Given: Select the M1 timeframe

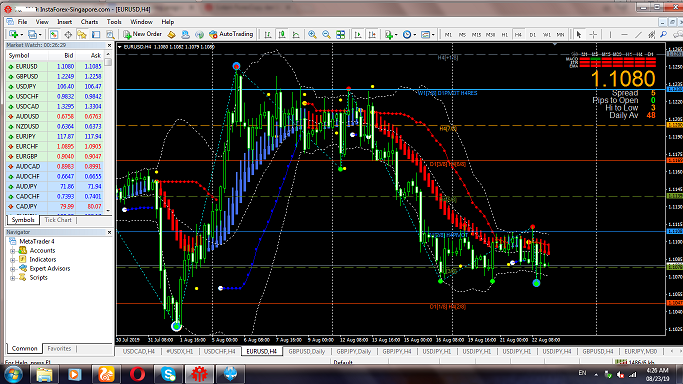Looking at the screenshot, I should 448,34.
